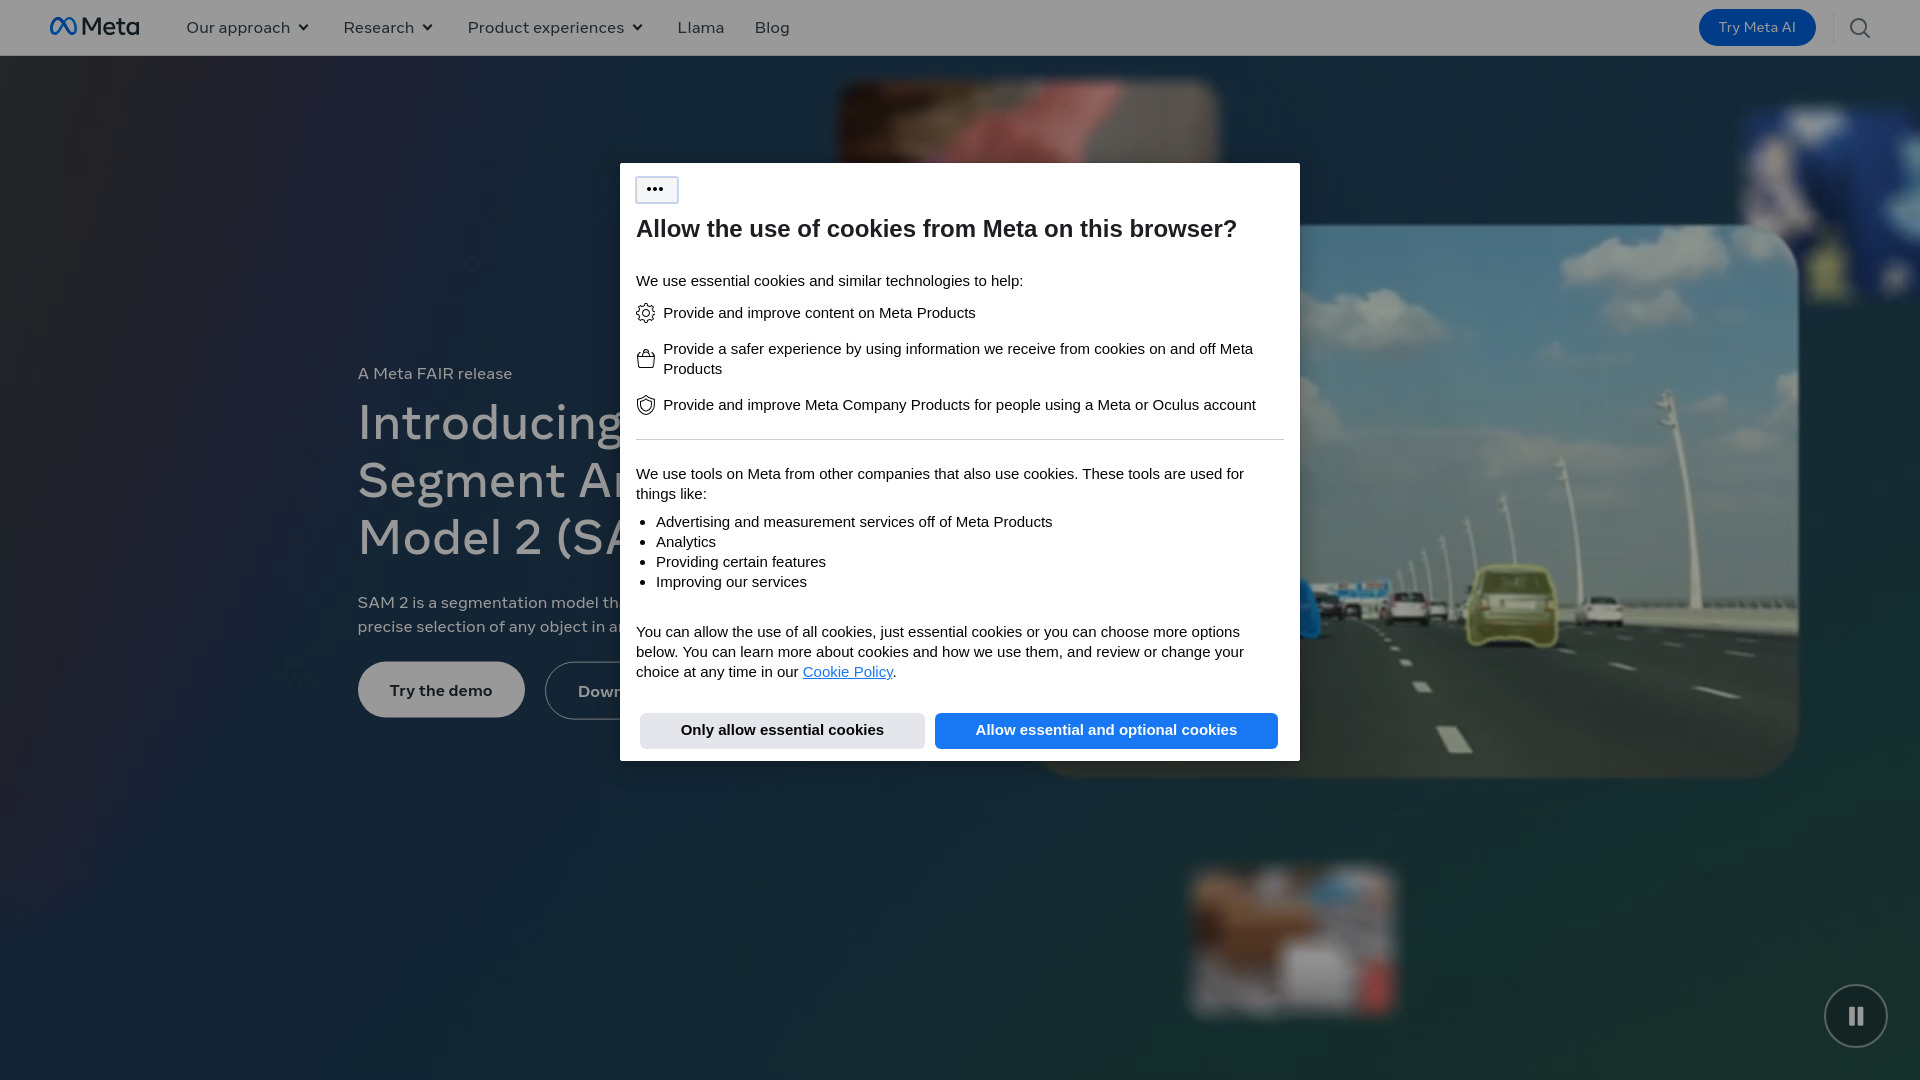The height and width of the screenshot is (1080, 1920).
Task: Toggle 'Only allow essential cookies'
Action: pos(782,729)
